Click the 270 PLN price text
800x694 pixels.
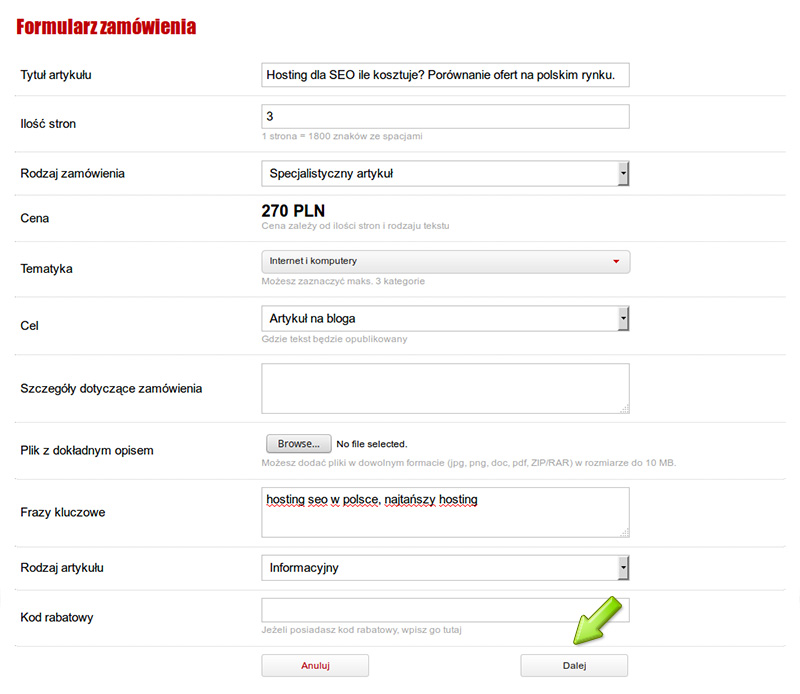point(293,211)
